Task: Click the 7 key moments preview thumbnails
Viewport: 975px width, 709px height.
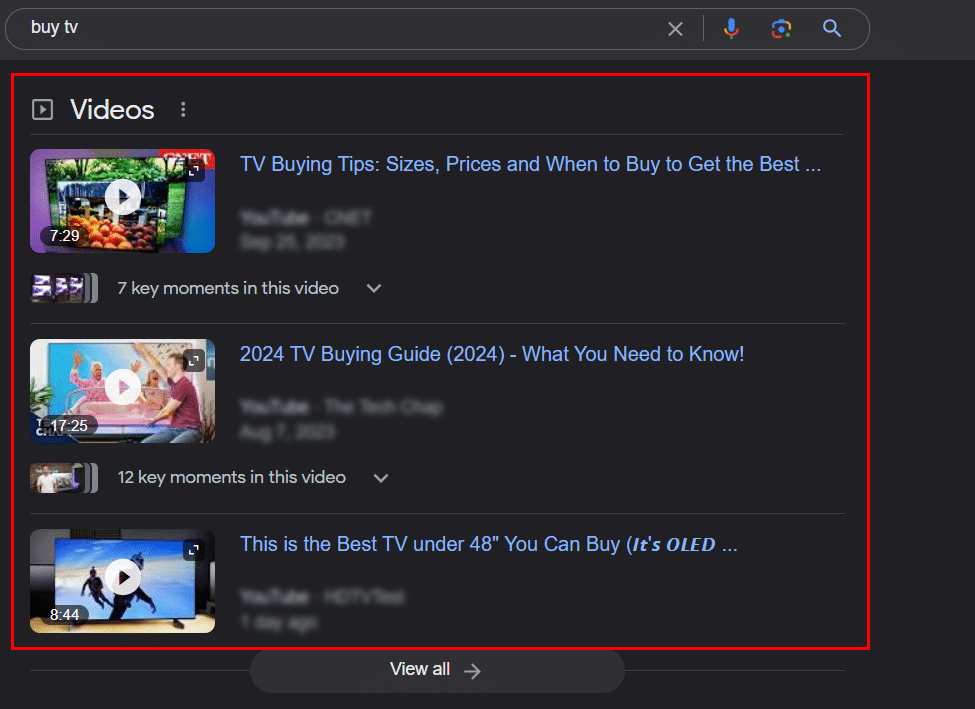Action: 64,289
